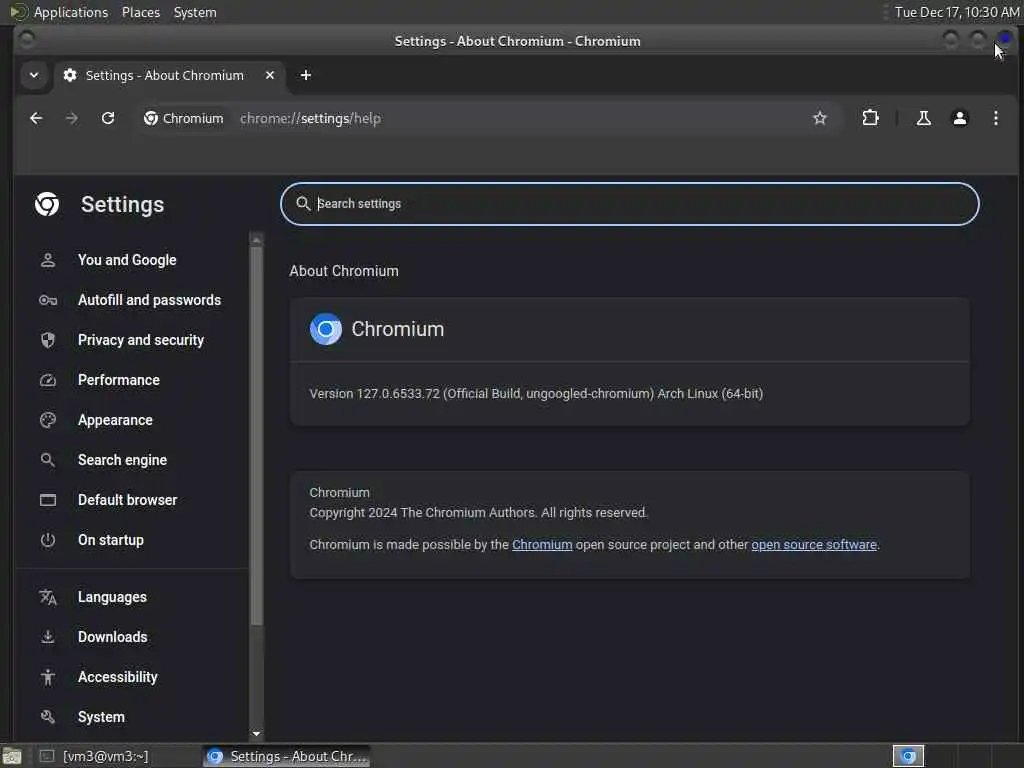Click the Version 127.0.6533.72 text
Image resolution: width=1024 pixels, height=768 pixels.
(536, 394)
